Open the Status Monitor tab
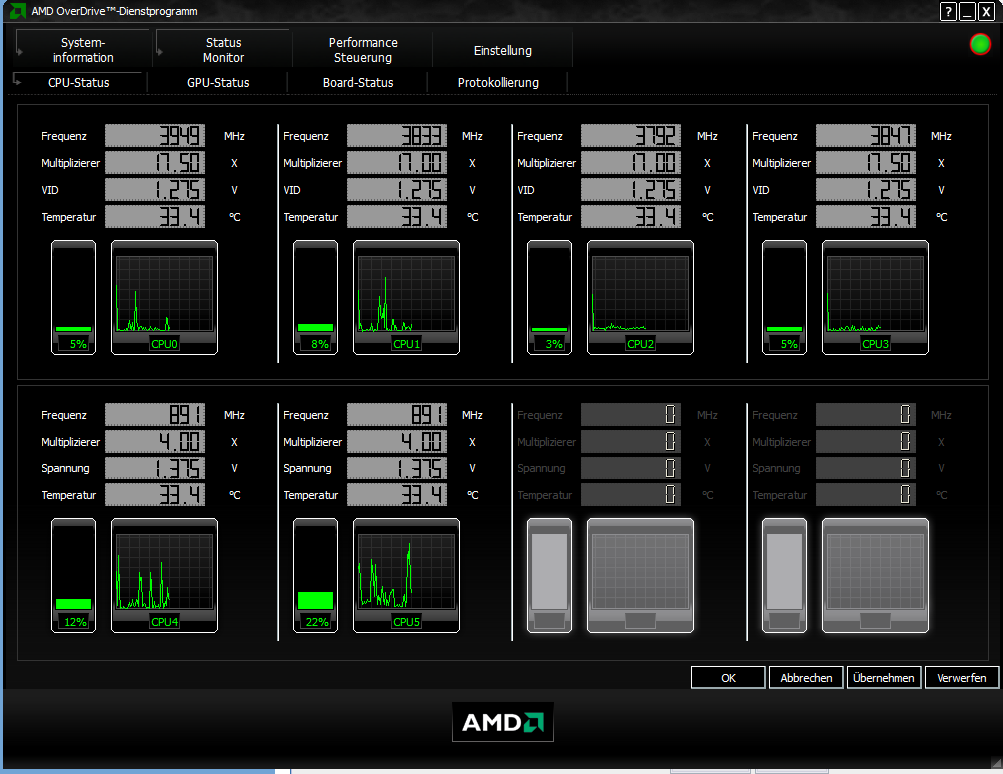This screenshot has height=774, width=1003. 223,50
